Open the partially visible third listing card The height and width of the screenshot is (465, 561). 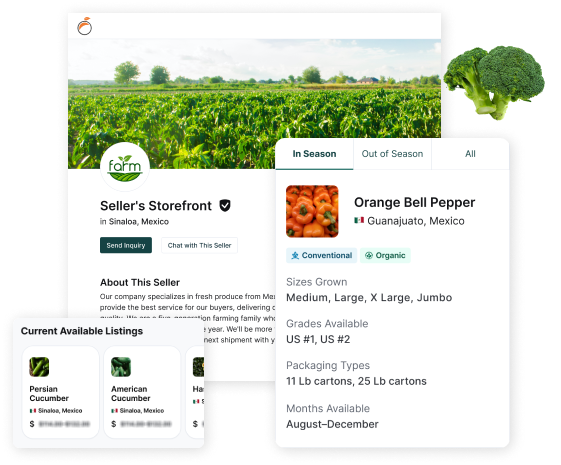pyautogui.click(x=195, y=392)
